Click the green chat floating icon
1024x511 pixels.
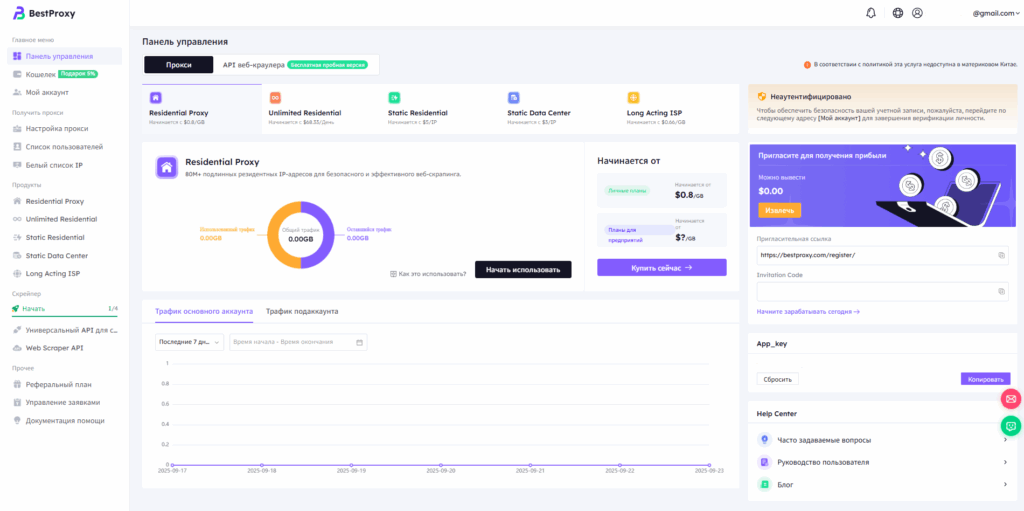click(x=1011, y=426)
